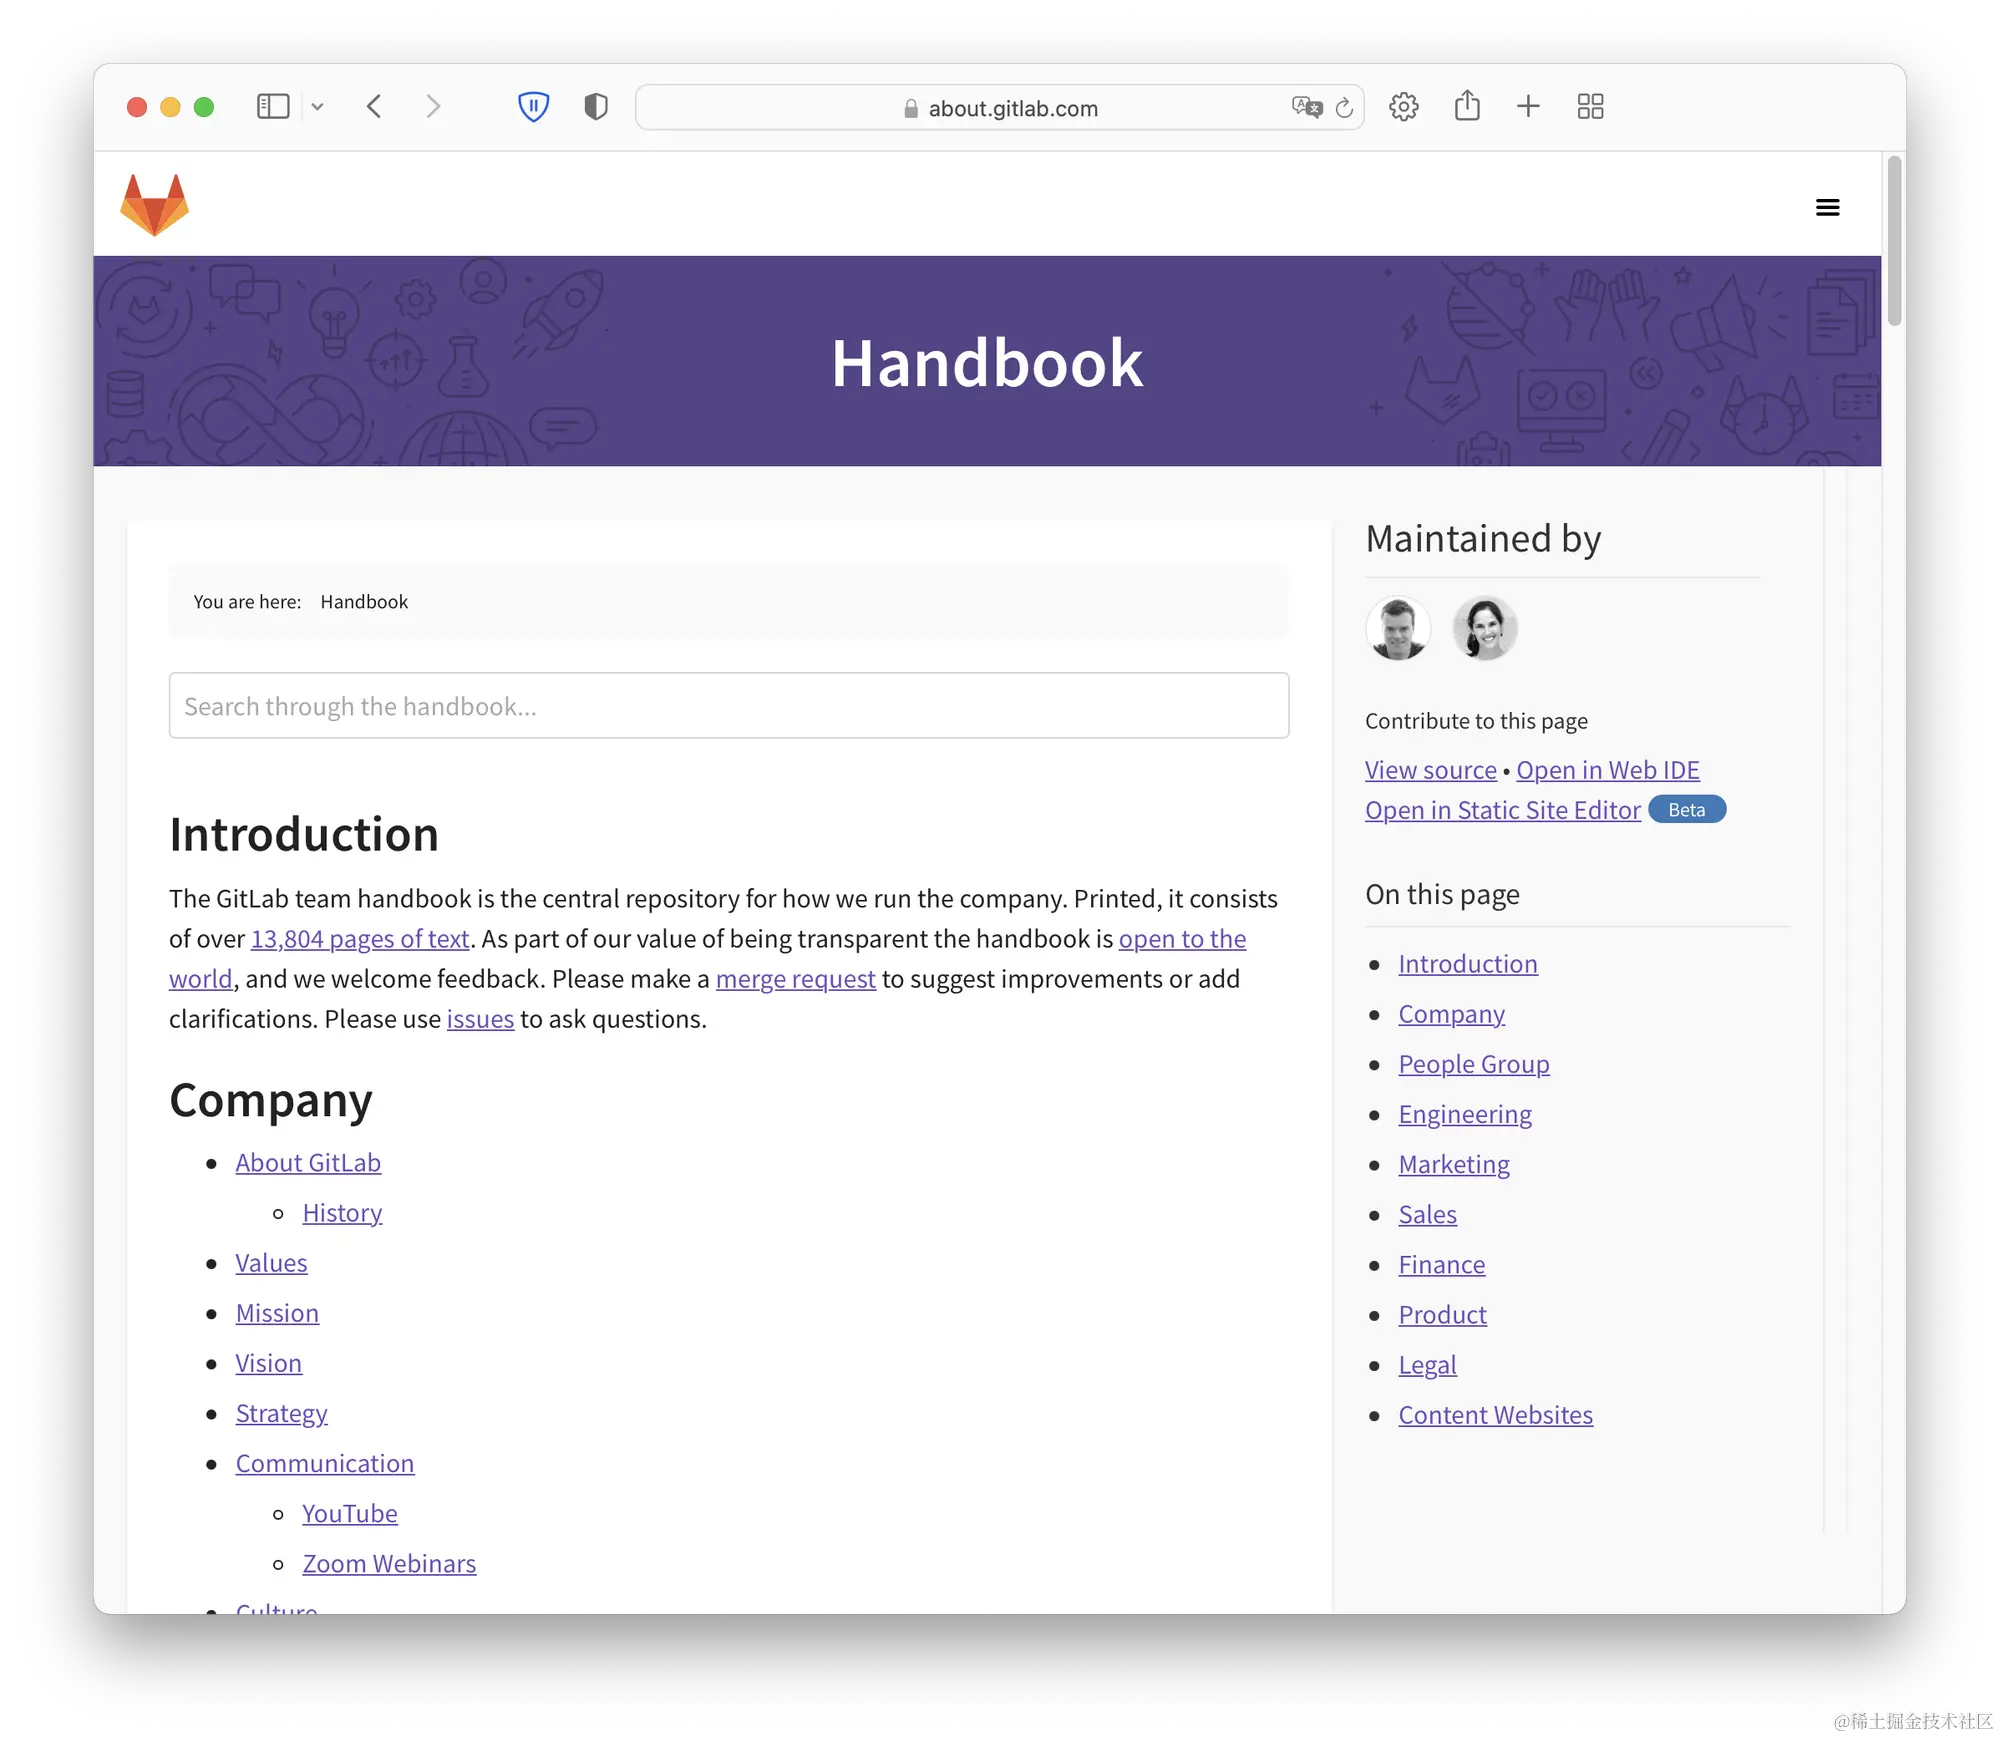Toggle the Safari sidebar
This screenshot has width=2000, height=1738.
[272, 106]
